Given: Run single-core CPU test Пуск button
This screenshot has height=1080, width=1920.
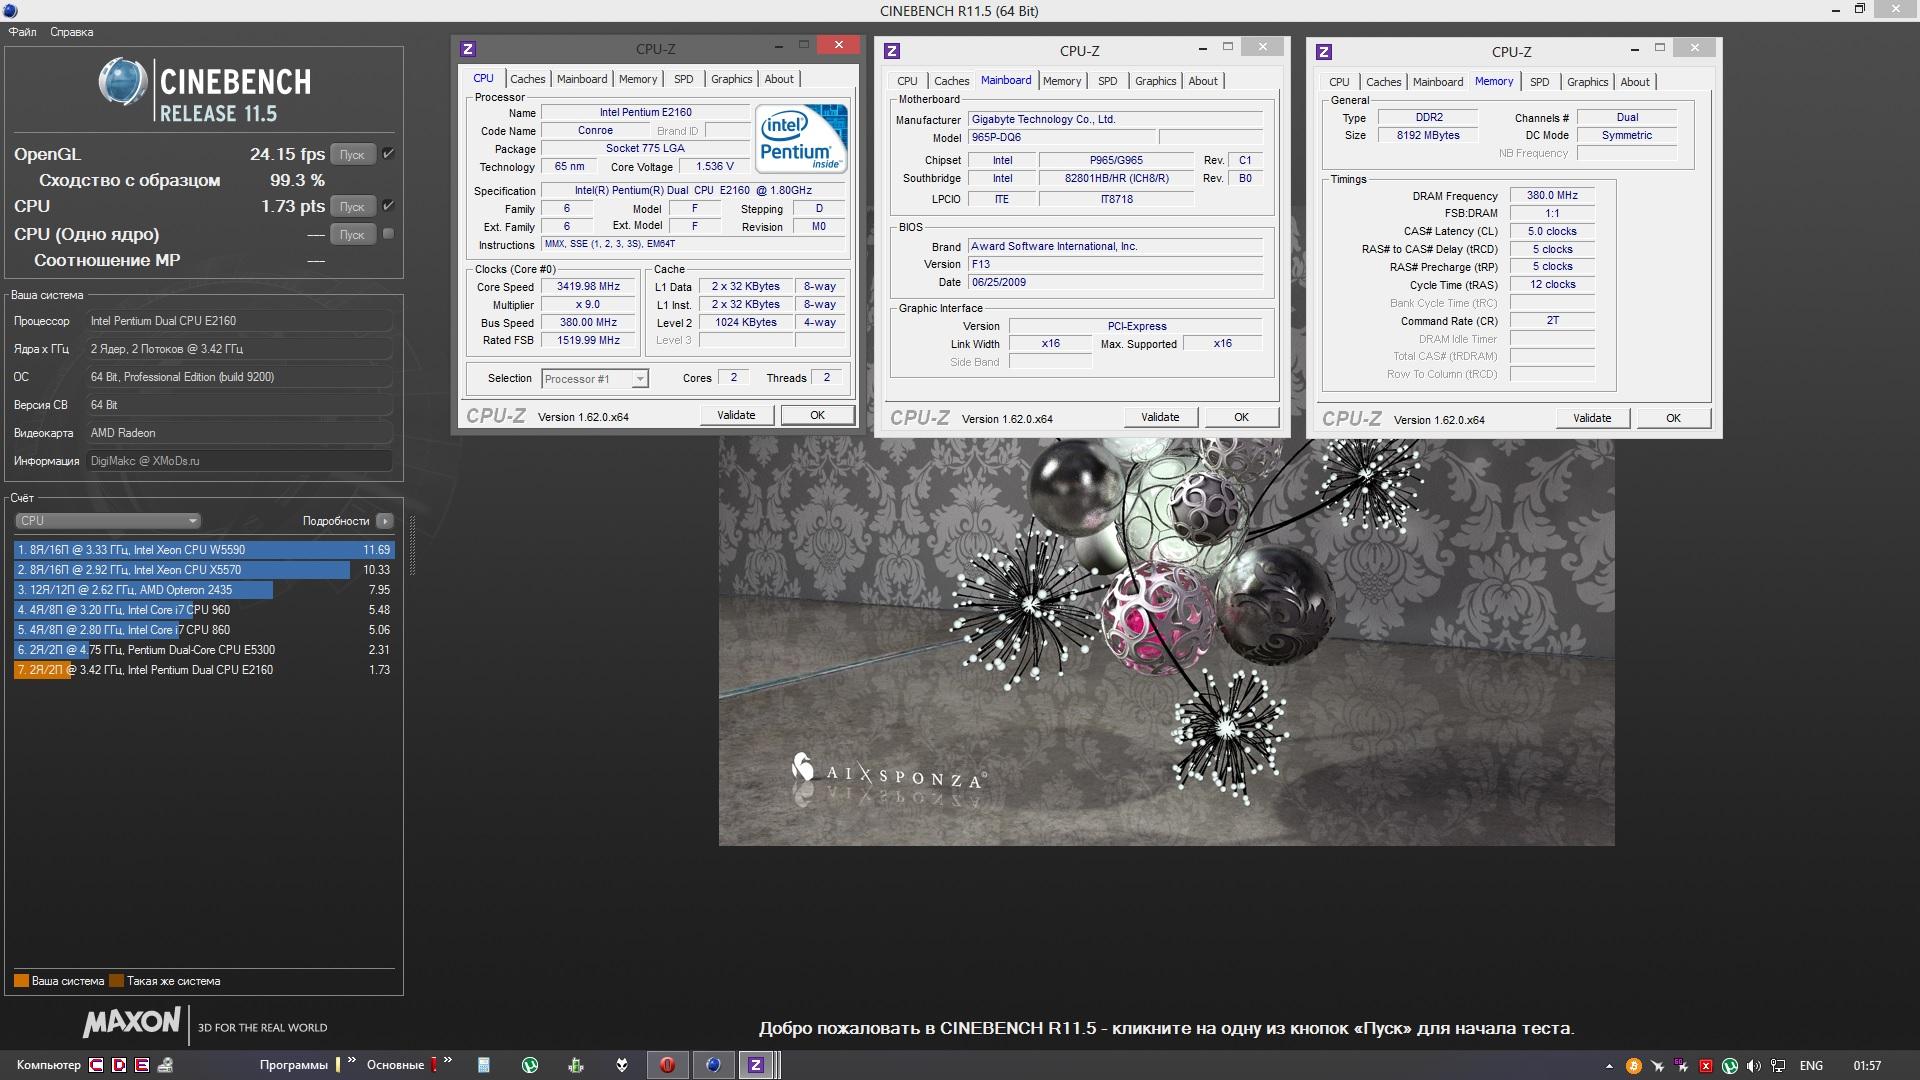Looking at the screenshot, I should (x=352, y=235).
